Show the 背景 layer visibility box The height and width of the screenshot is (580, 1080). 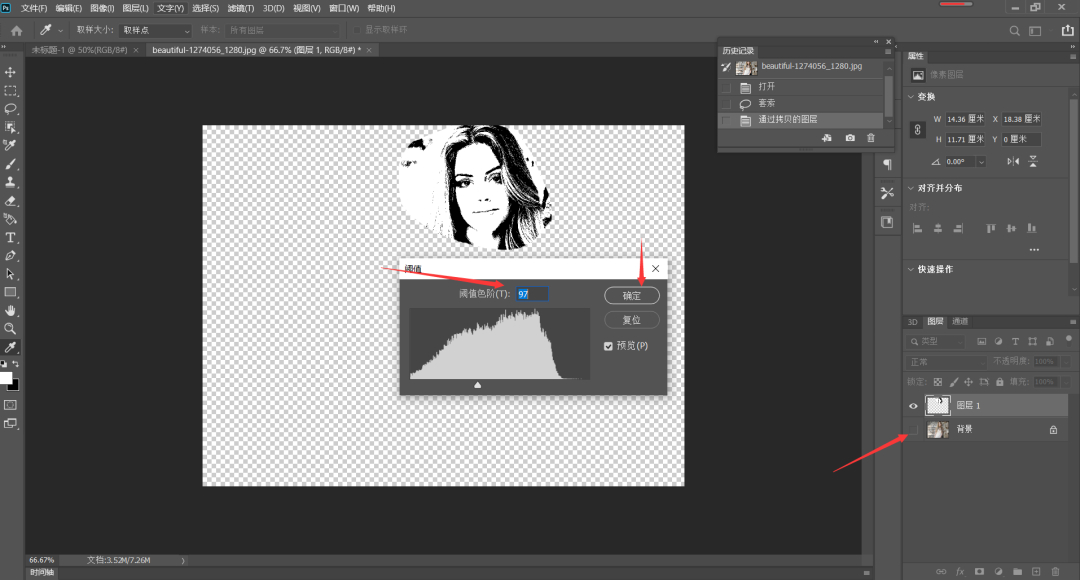coord(913,429)
